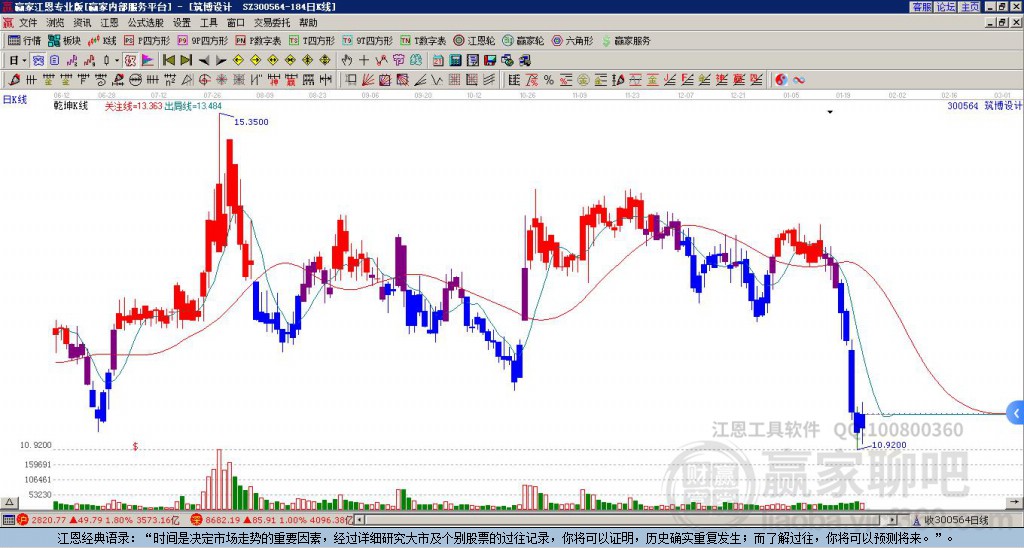Select the hand pan tool

coord(346,61)
